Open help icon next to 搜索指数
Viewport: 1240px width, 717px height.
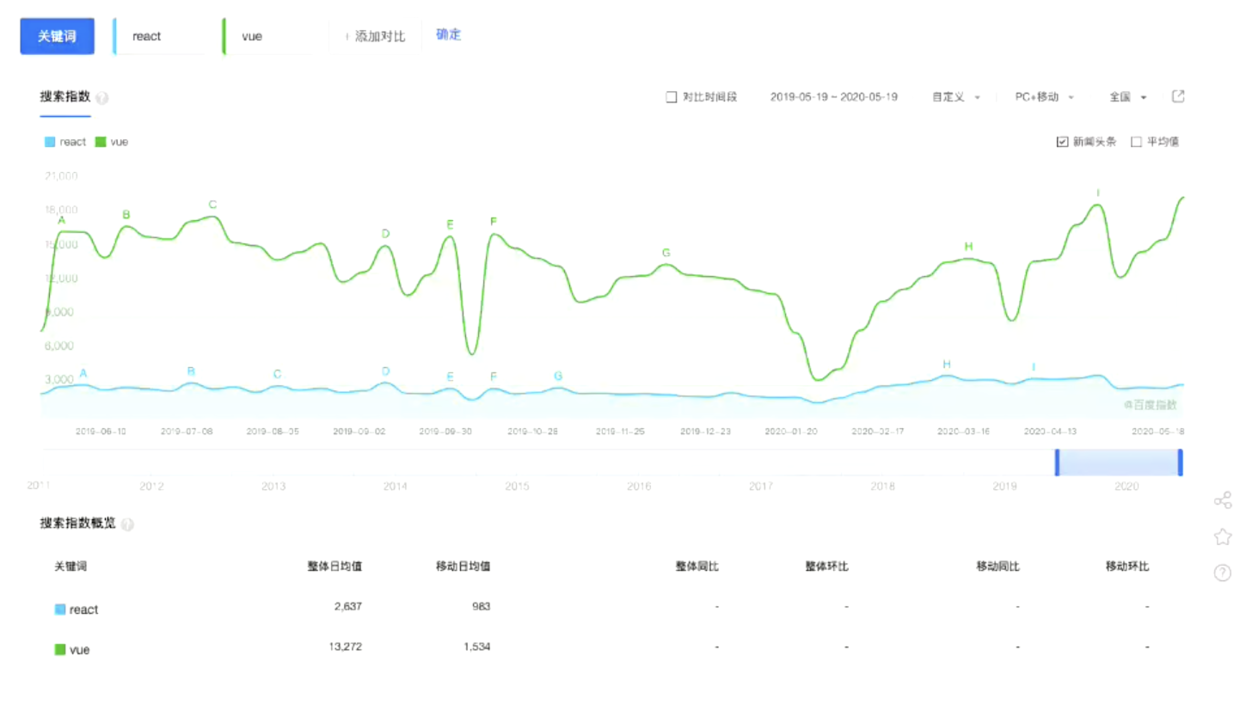click(102, 98)
